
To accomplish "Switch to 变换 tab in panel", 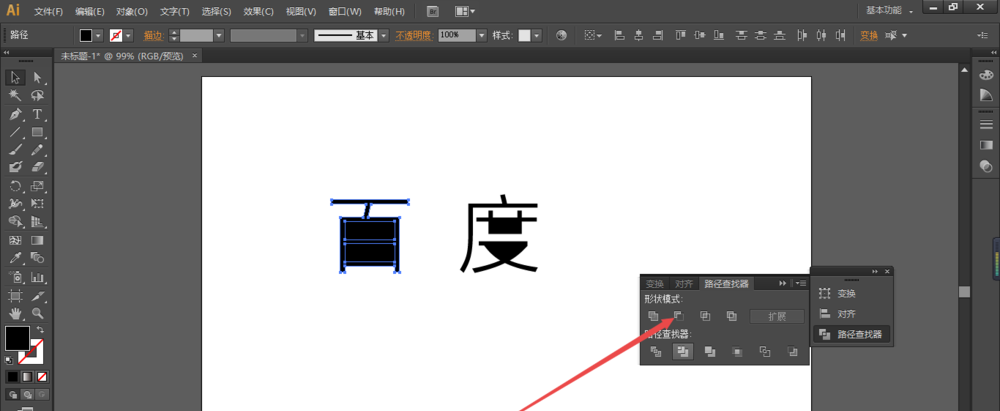I will 655,284.
